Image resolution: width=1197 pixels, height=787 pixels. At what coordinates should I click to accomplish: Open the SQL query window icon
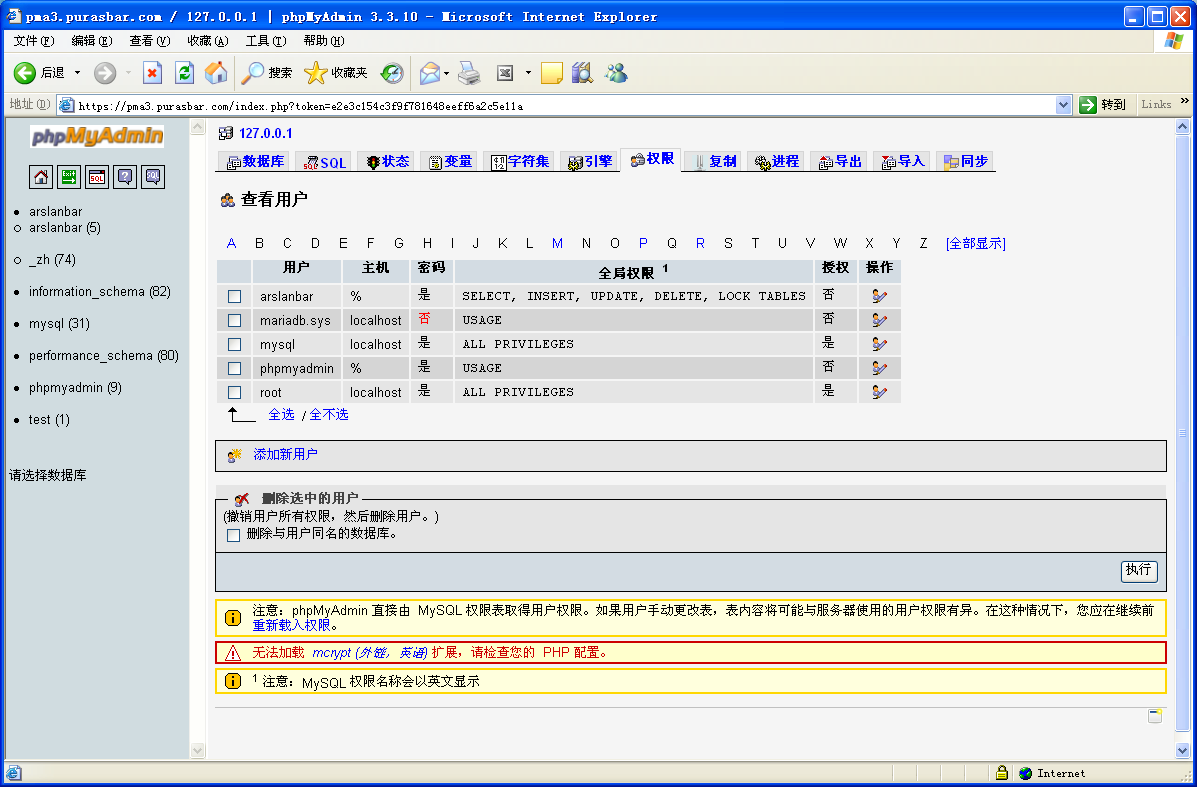pos(97,177)
